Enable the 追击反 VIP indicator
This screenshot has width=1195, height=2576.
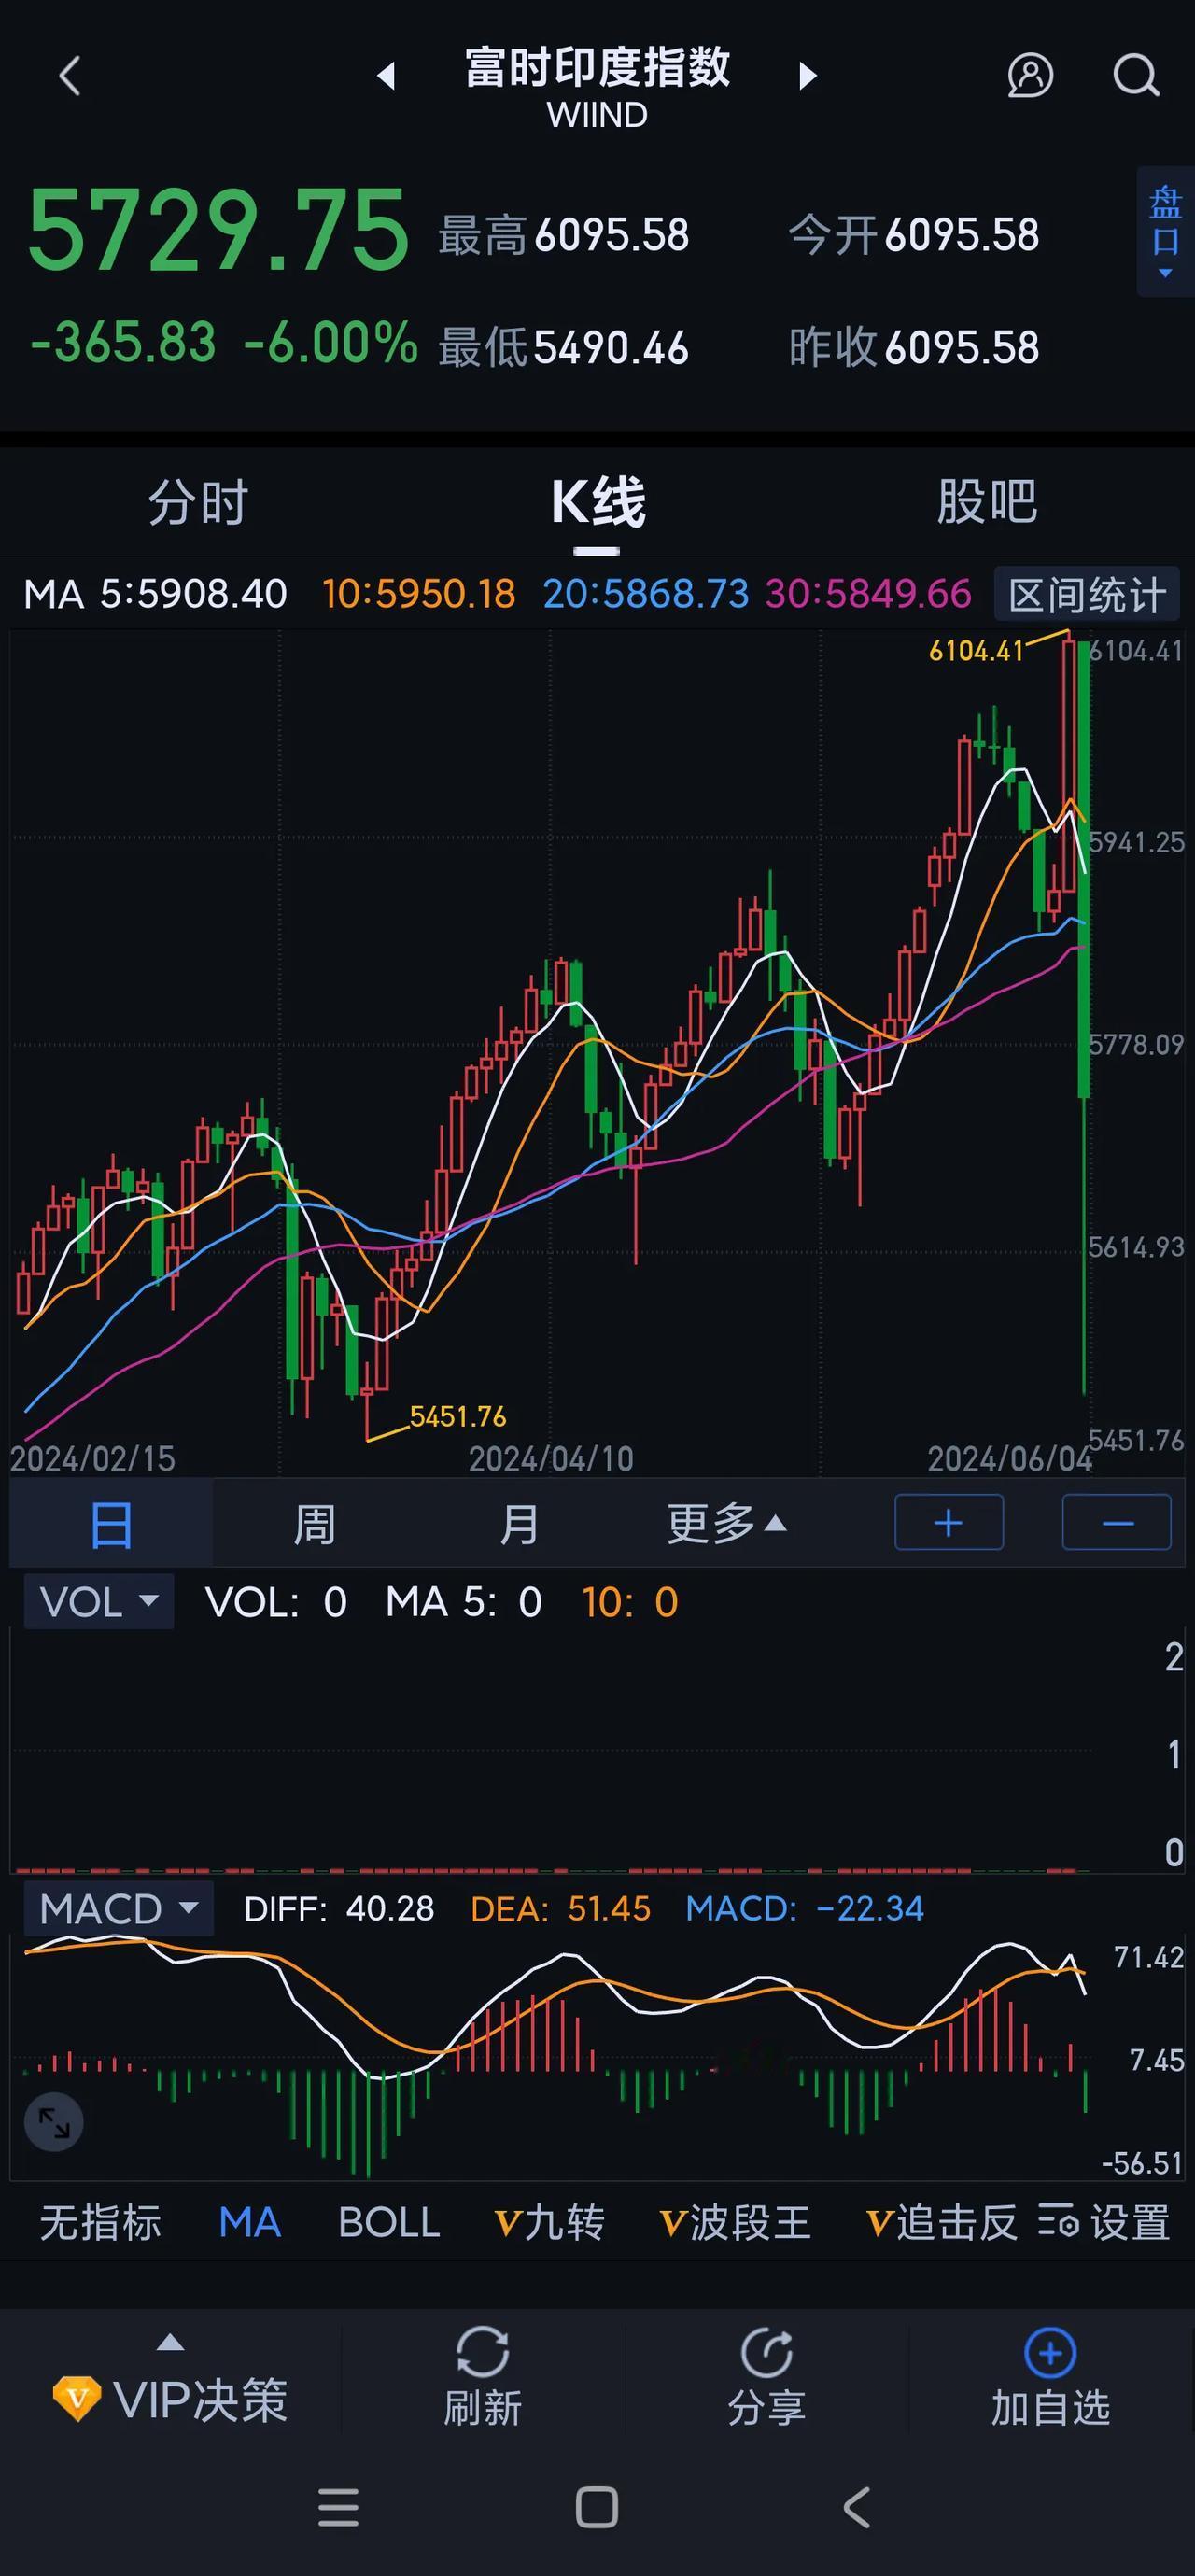(941, 2223)
